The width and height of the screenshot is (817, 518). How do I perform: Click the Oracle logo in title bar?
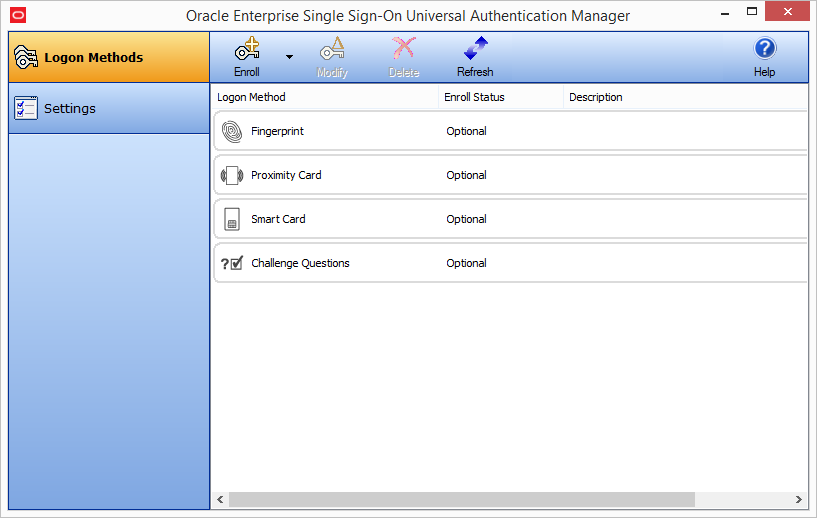[x=18, y=16]
